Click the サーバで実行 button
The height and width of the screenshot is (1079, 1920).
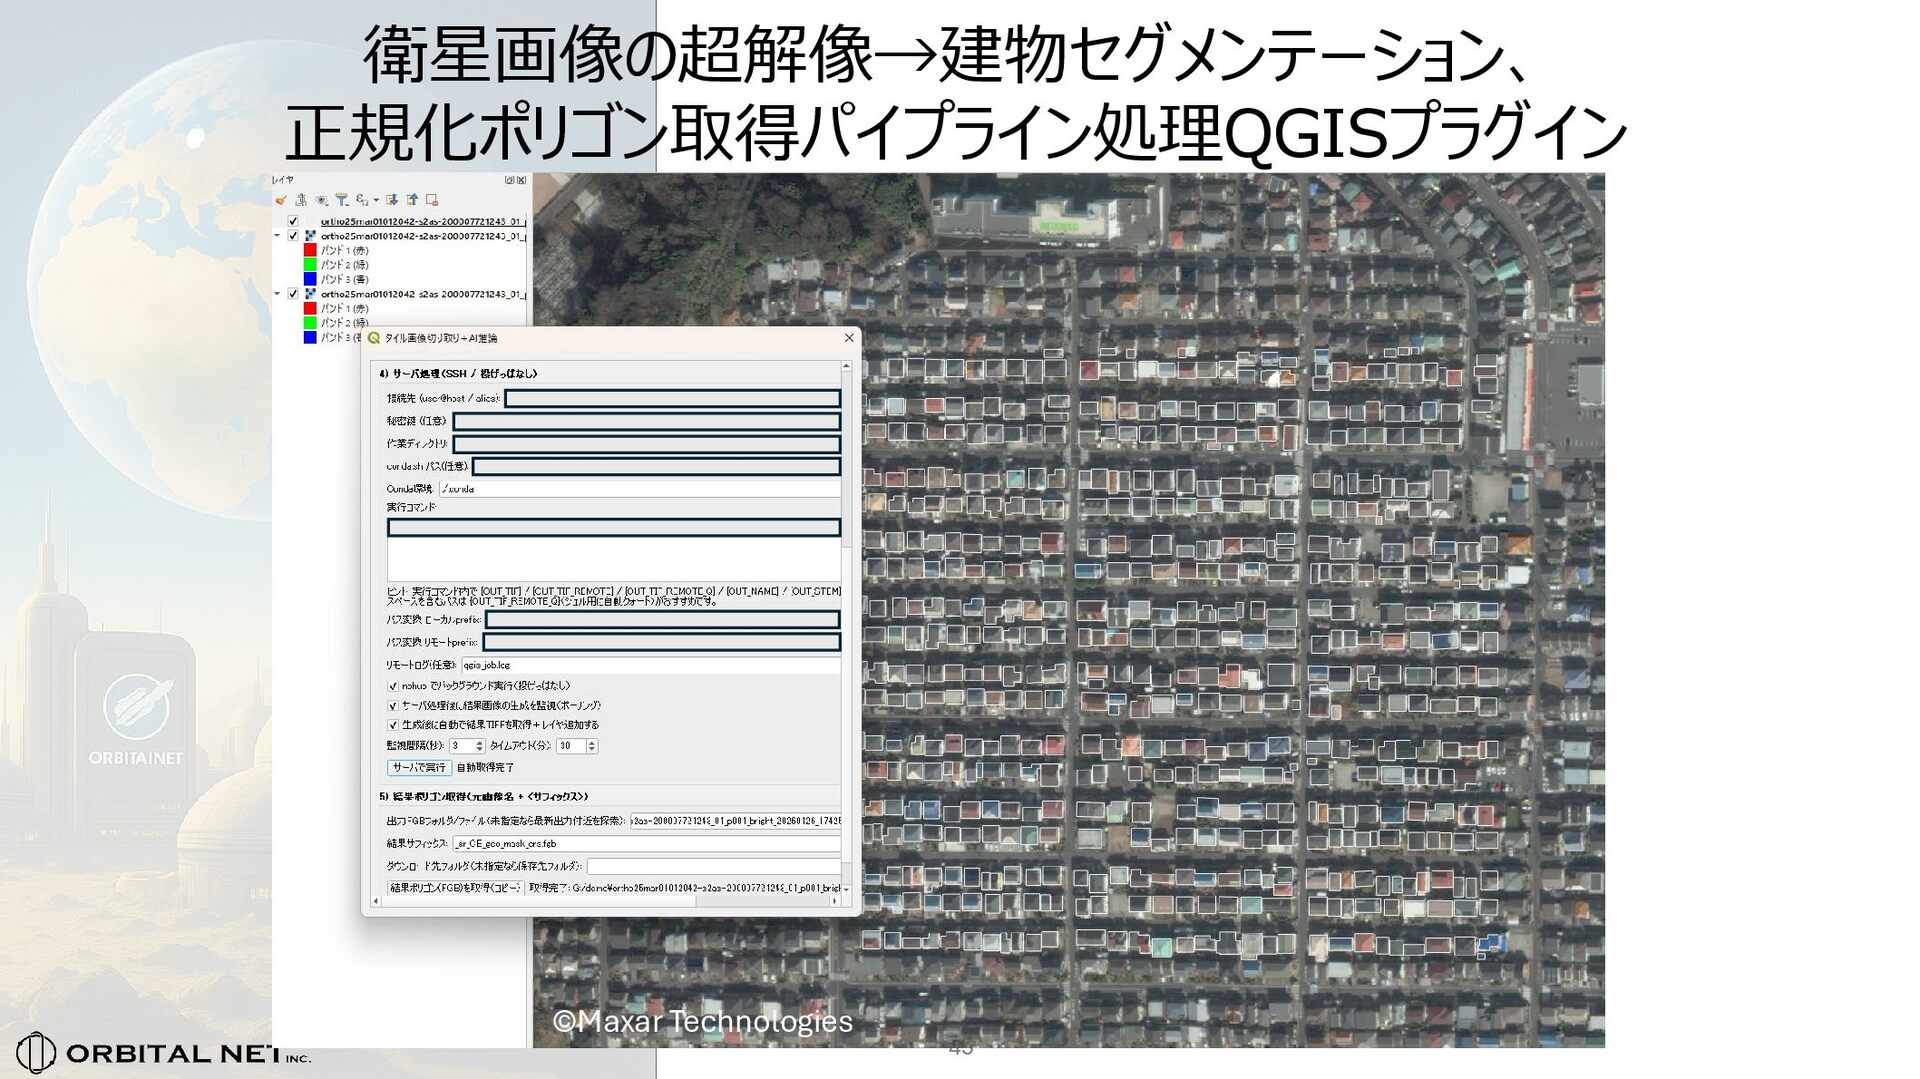pos(419,768)
